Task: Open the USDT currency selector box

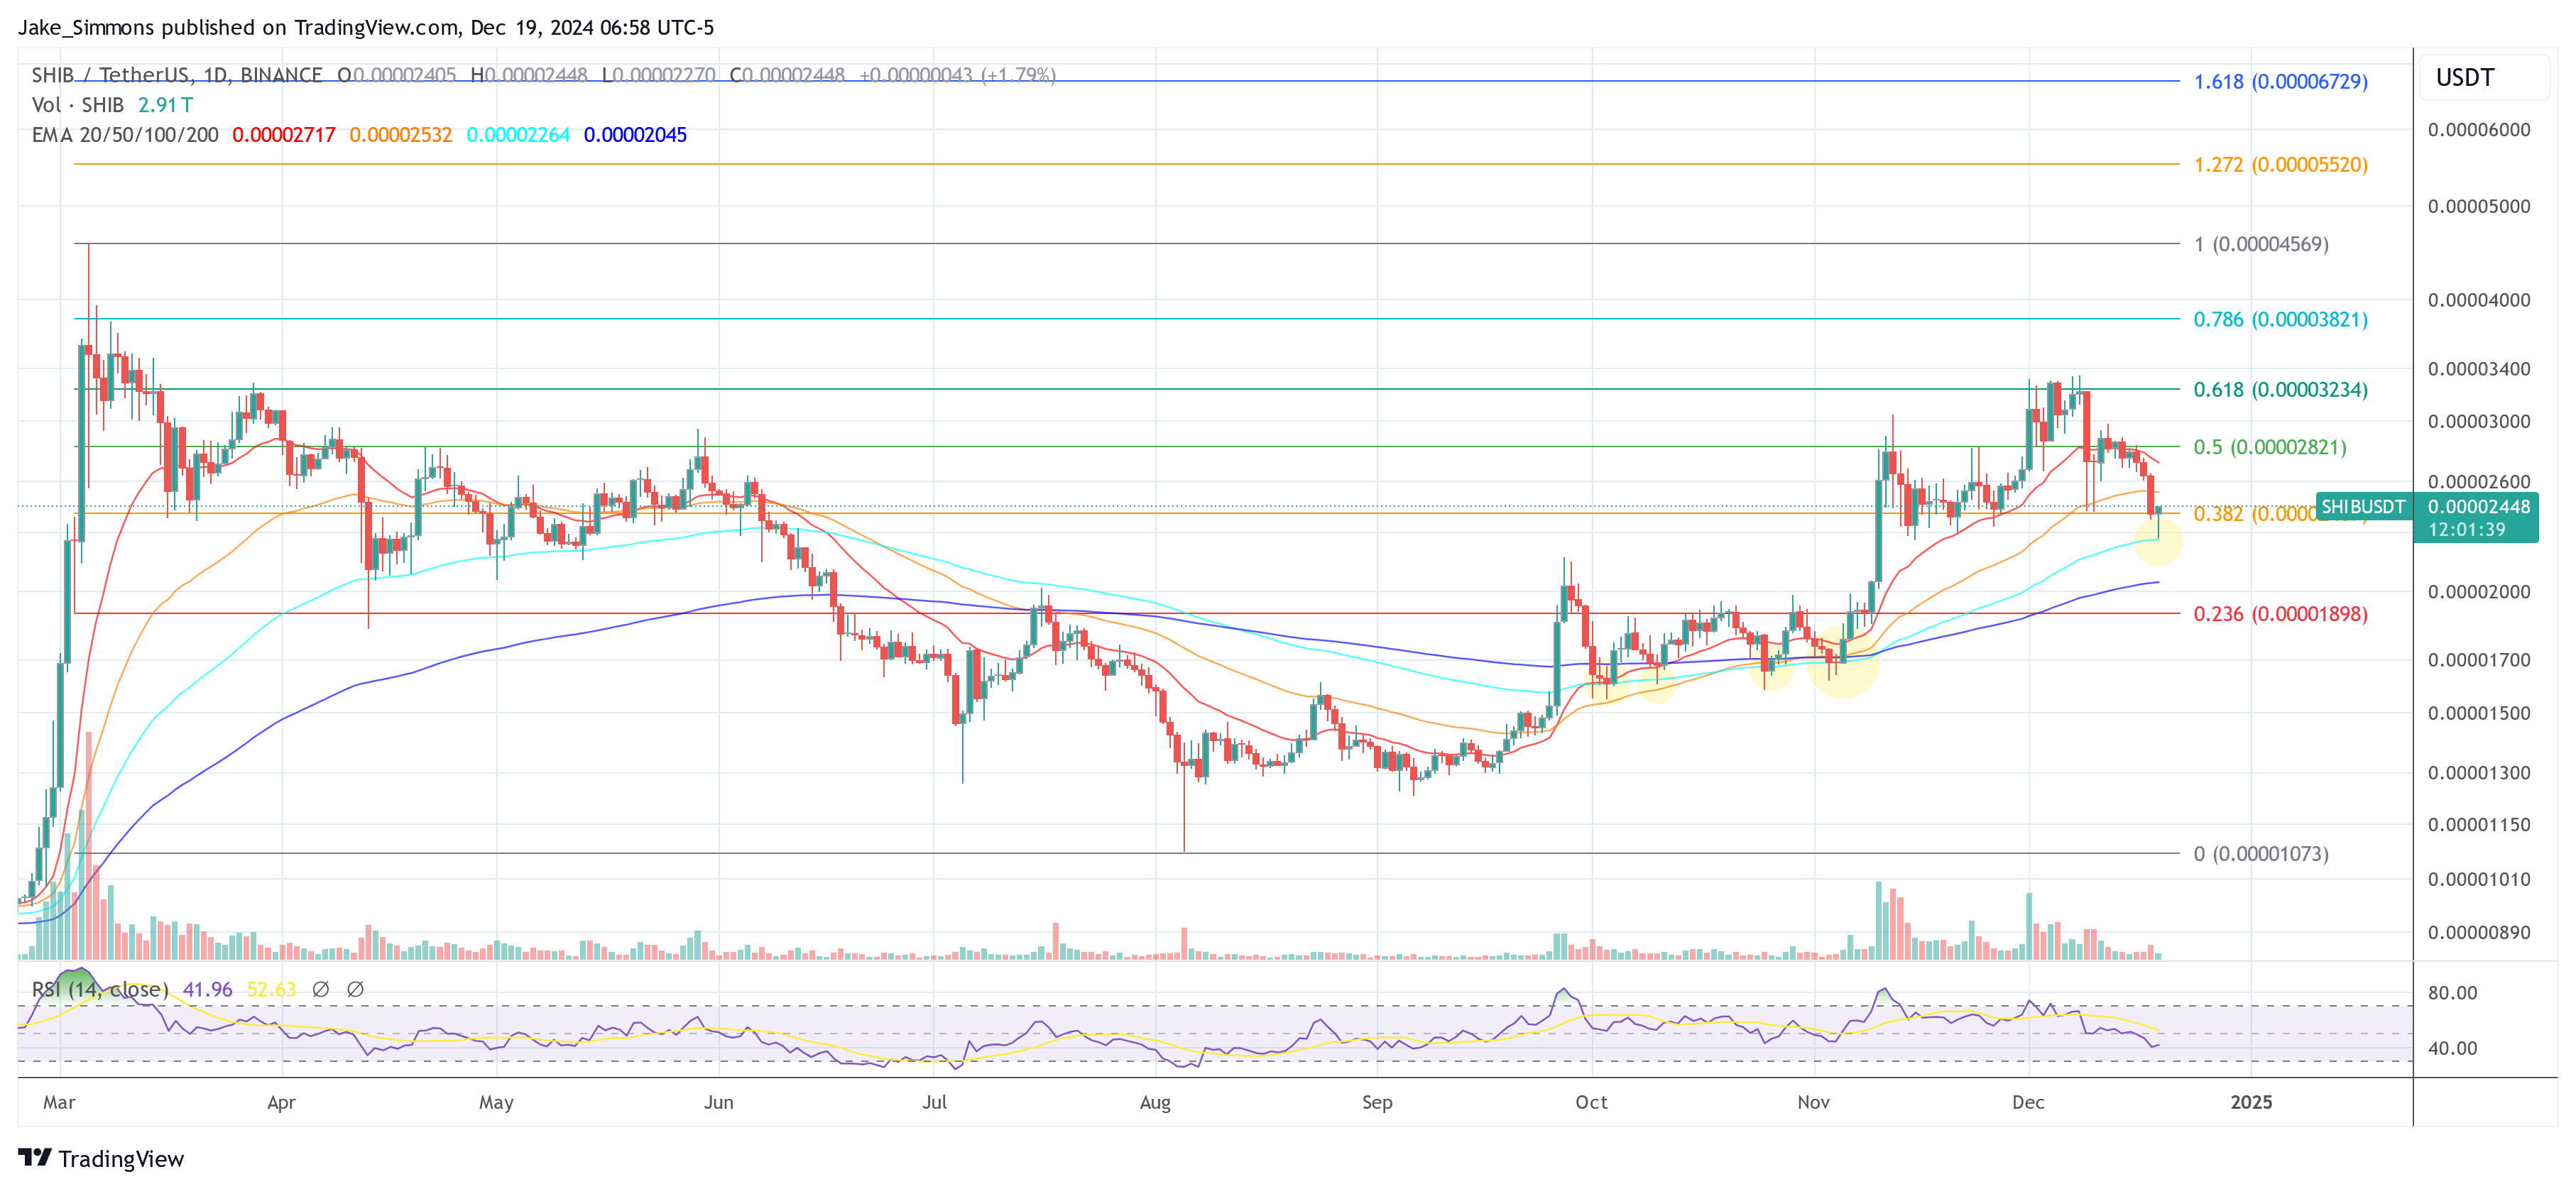Action: [2484, 78]
